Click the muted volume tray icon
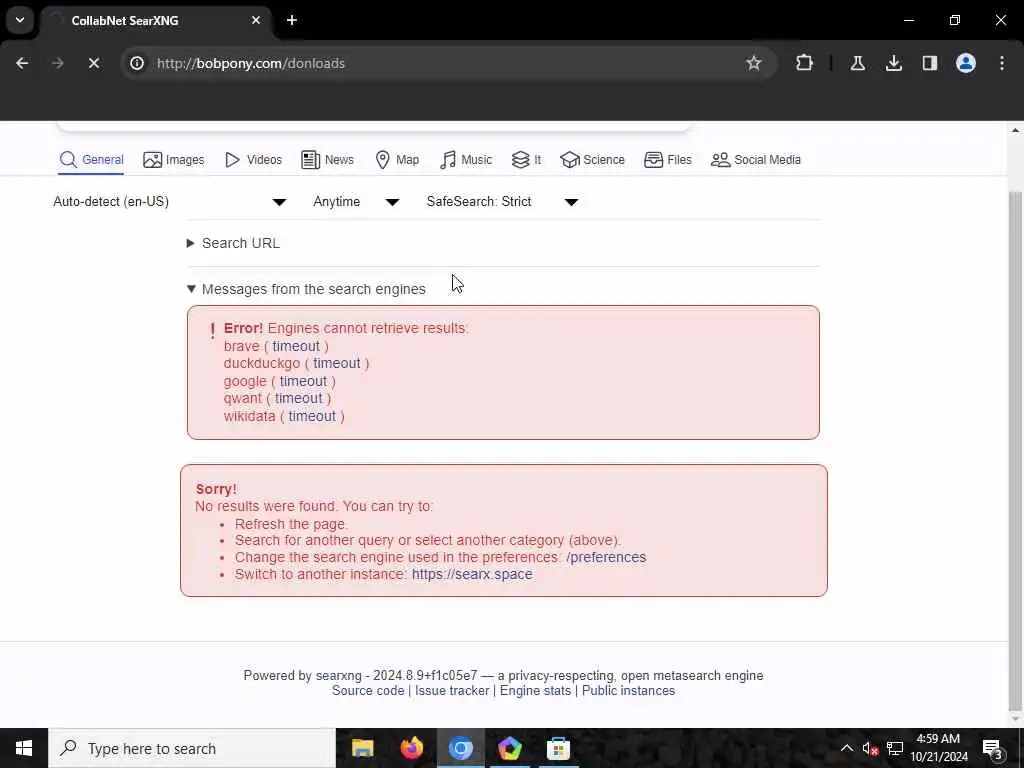 (870, 748)
